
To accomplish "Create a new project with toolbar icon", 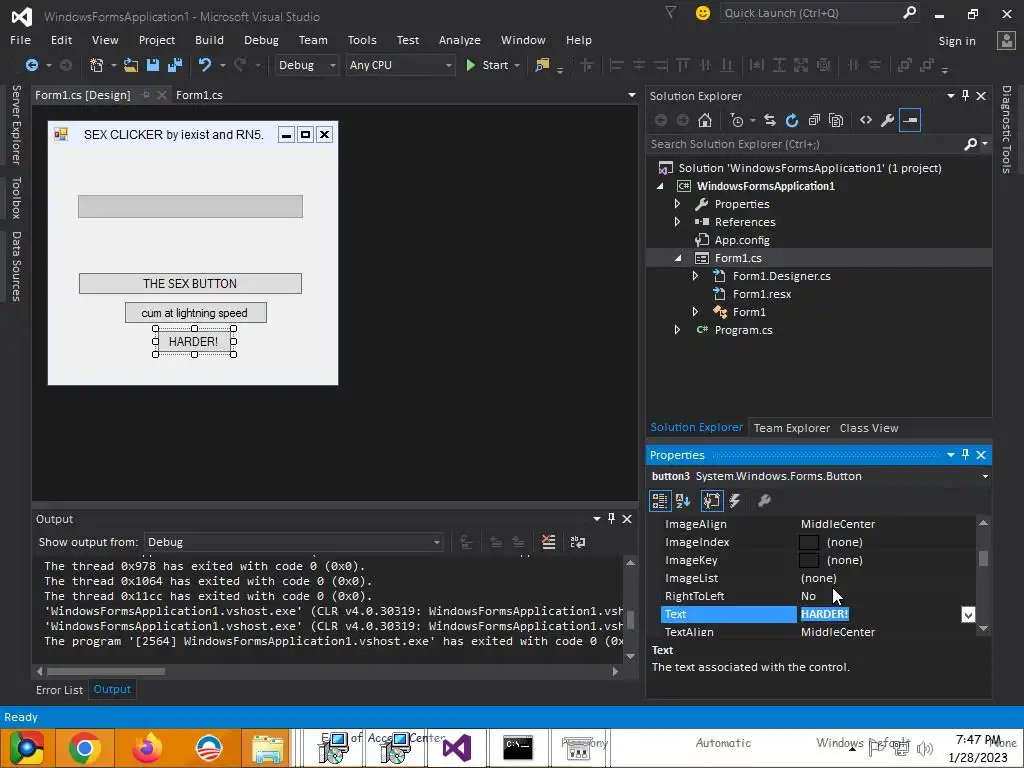I will click(x=97, y=65).
